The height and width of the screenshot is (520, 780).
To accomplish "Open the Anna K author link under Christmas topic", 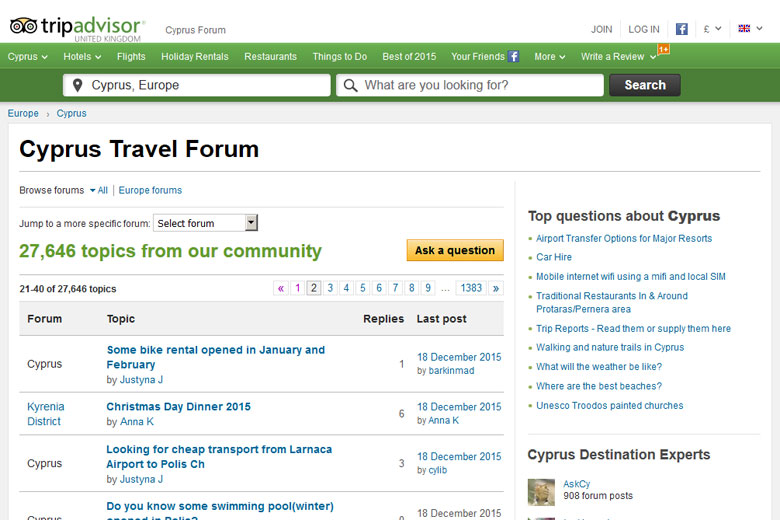I will tap(137, 421).
